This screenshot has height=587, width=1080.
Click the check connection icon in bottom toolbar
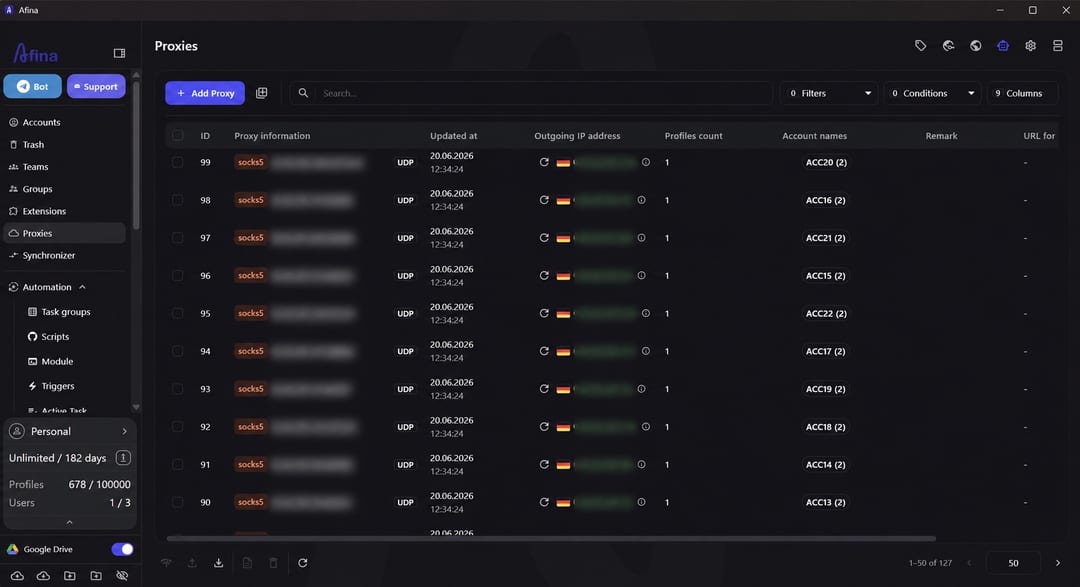coord(166,563)
